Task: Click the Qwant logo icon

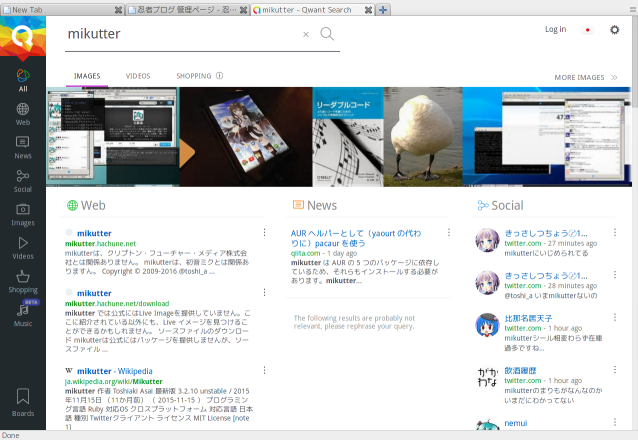Action: [x=22, y=36]
